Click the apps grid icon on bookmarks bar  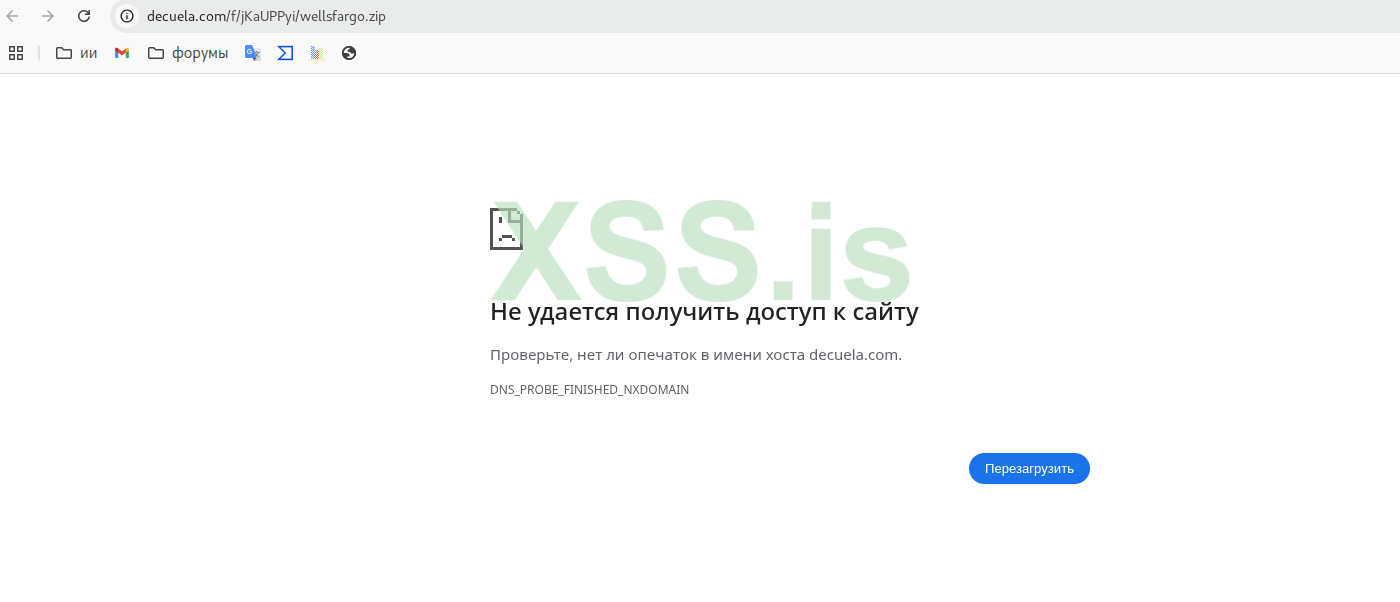(x=15, y=52)
